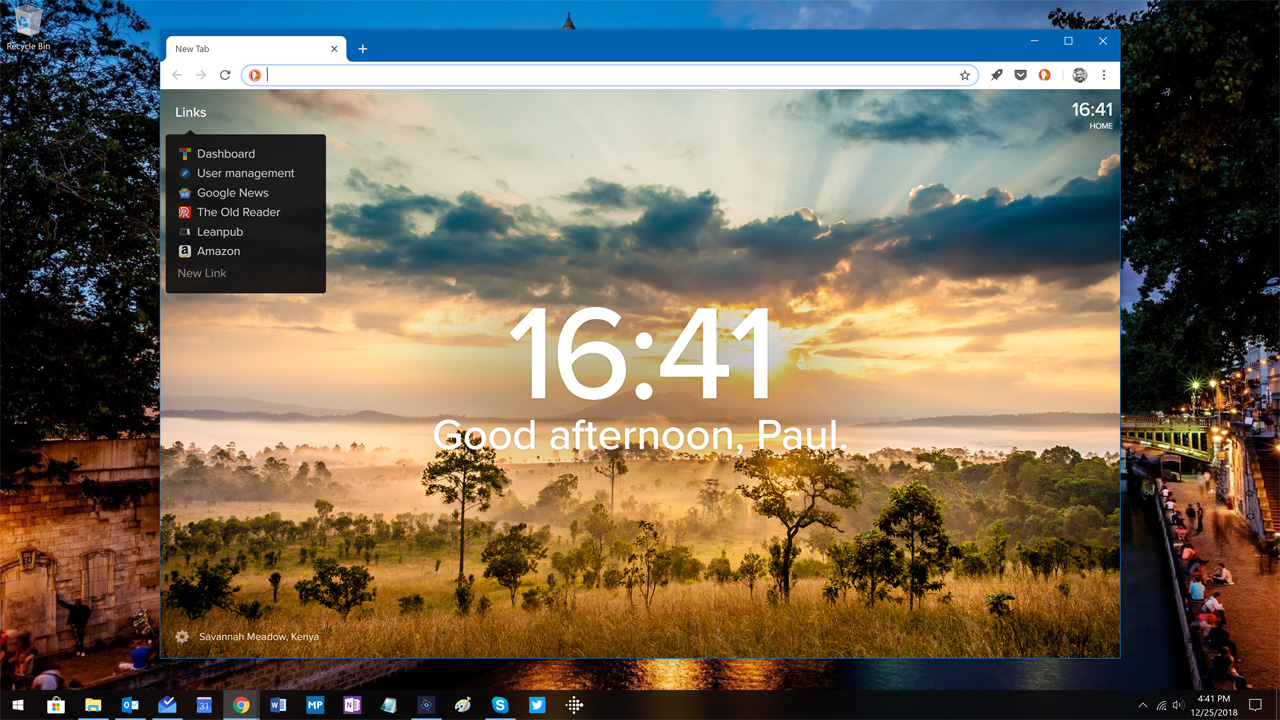Click the Chrome profile avatar
Image resolution: width=1280 pixels, height=720 pixels.
click(x=1079, y=75)
